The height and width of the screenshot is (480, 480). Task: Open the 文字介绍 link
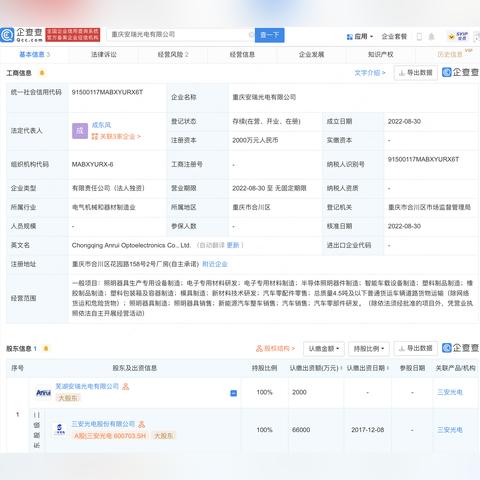[370, 73]
